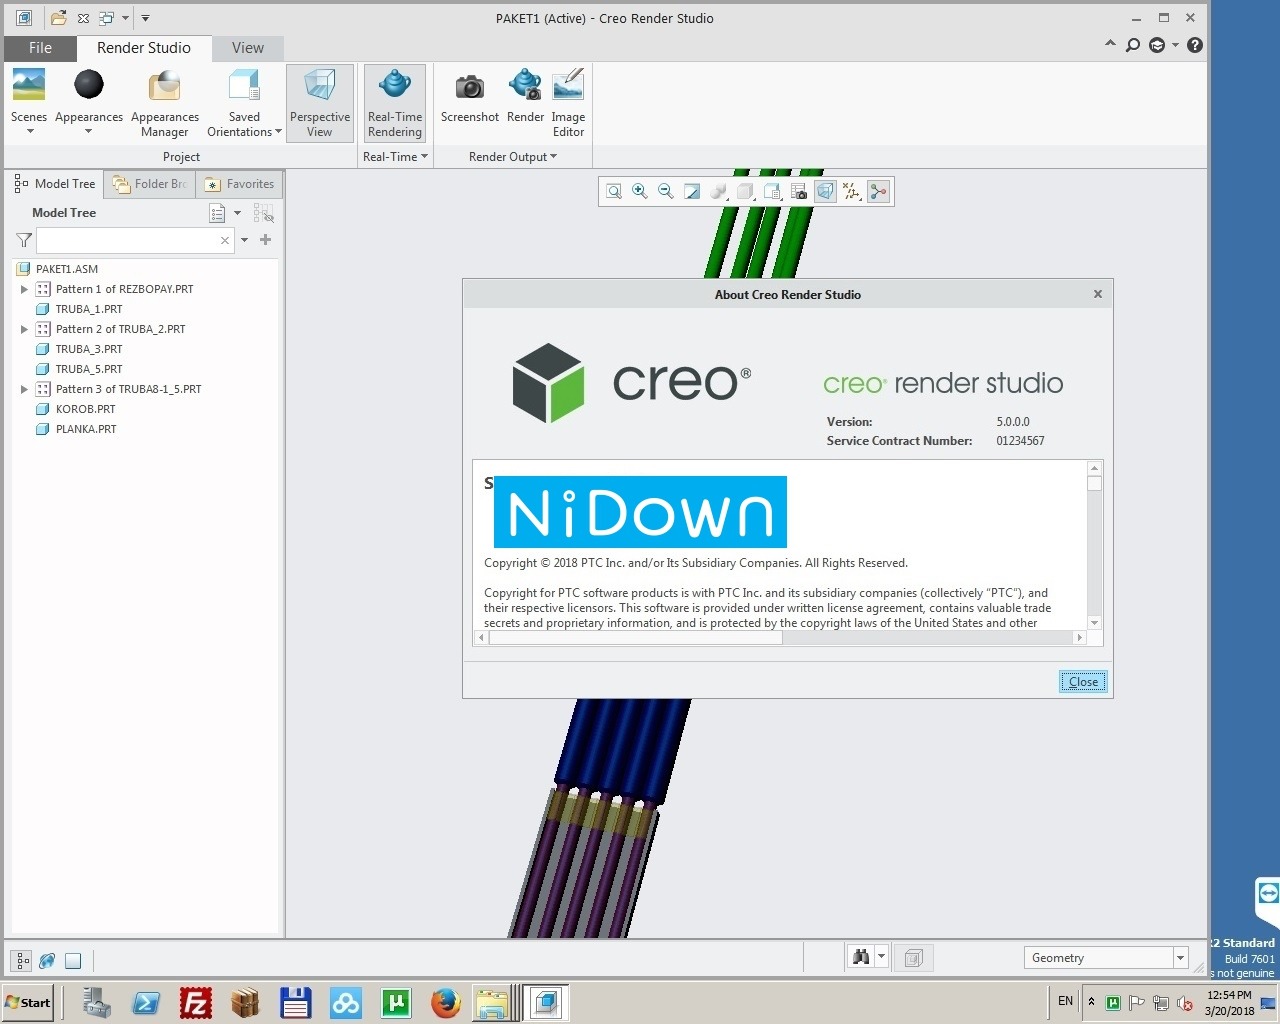Open FileZilla from the taskbar
This screenshot has width=1280, height=1024.
click(196, 1003)
